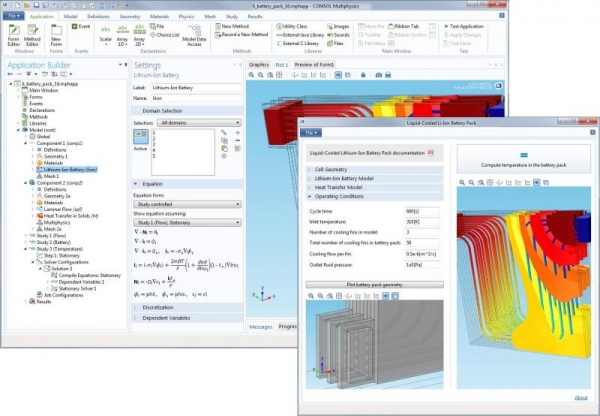
Task: Click the Label input field
Action: [x=196, y=88]
